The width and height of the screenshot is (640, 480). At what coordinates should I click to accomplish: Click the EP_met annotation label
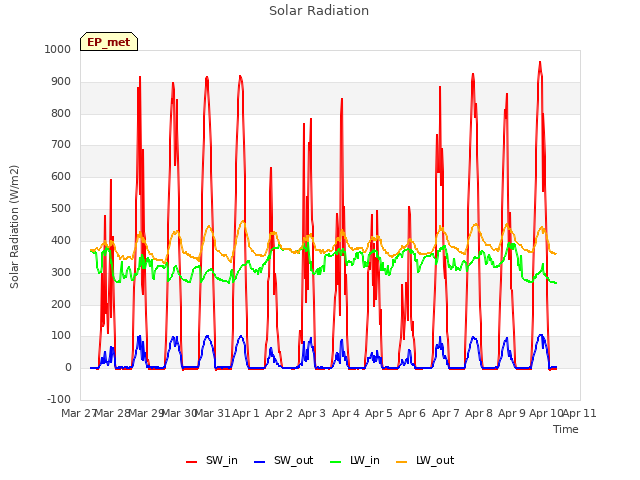109,42
